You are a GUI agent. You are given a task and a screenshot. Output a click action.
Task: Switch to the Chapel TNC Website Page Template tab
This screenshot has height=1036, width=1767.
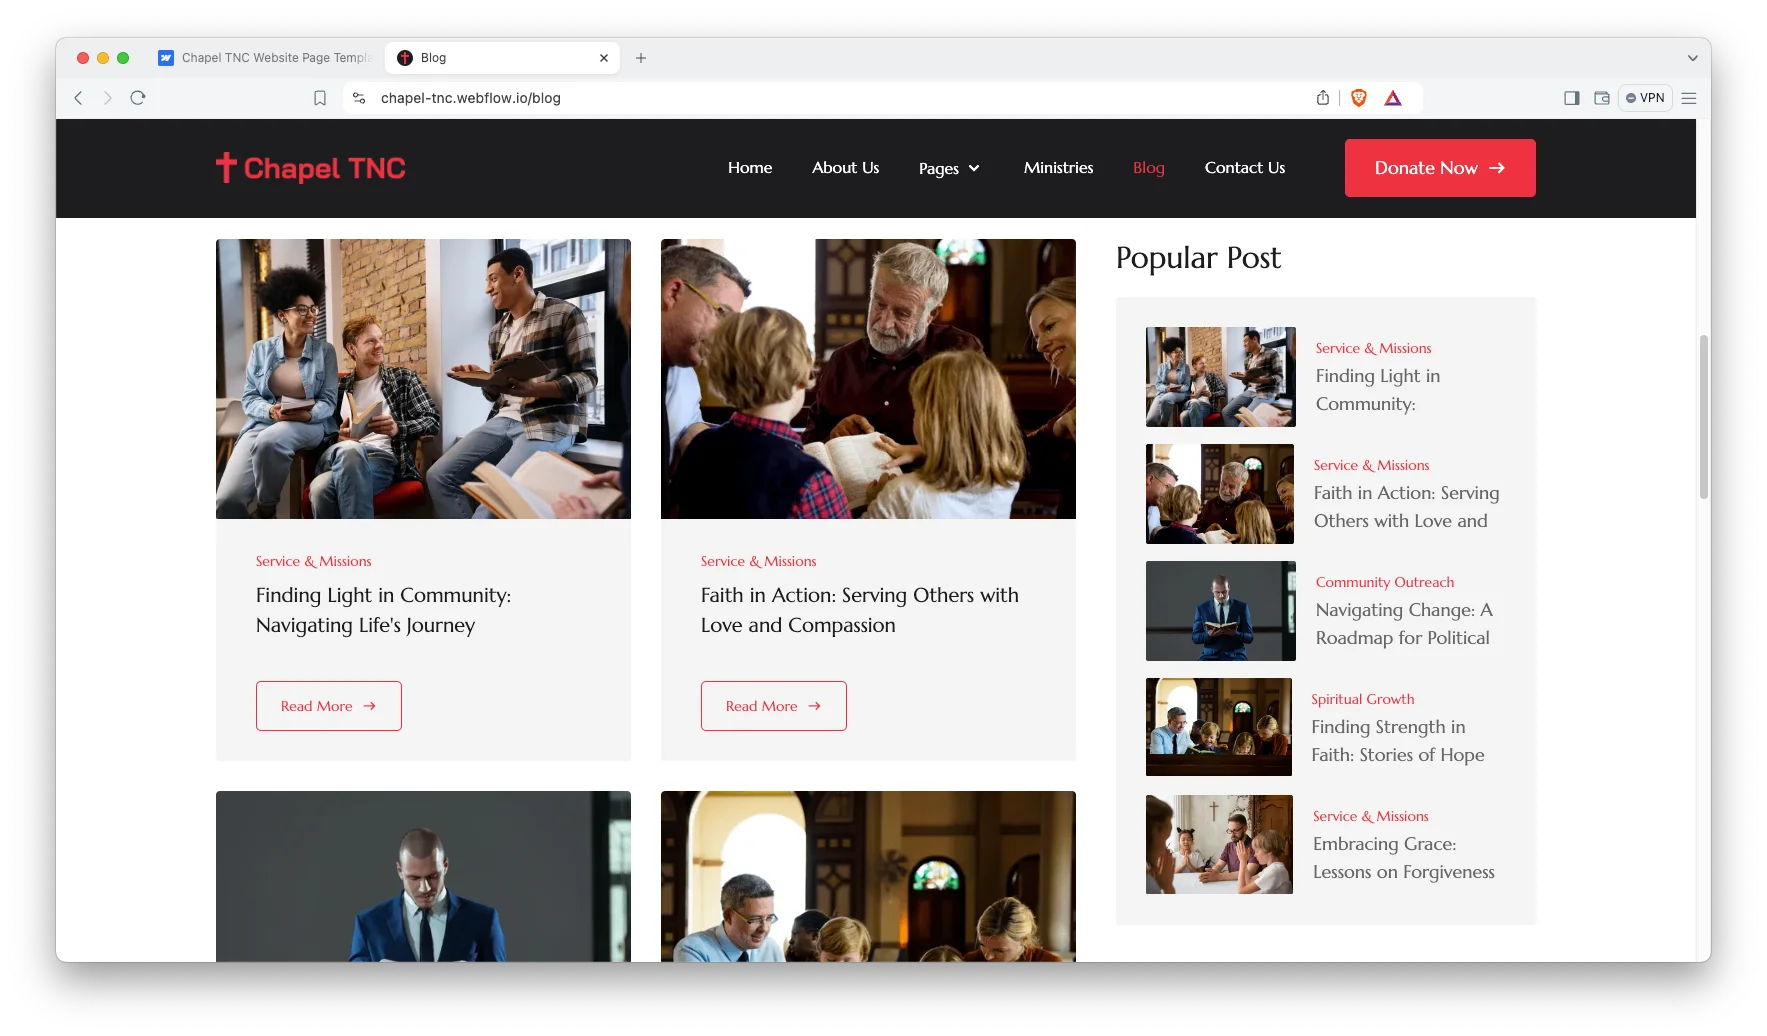pyautogui.click(x=266, y=58)
